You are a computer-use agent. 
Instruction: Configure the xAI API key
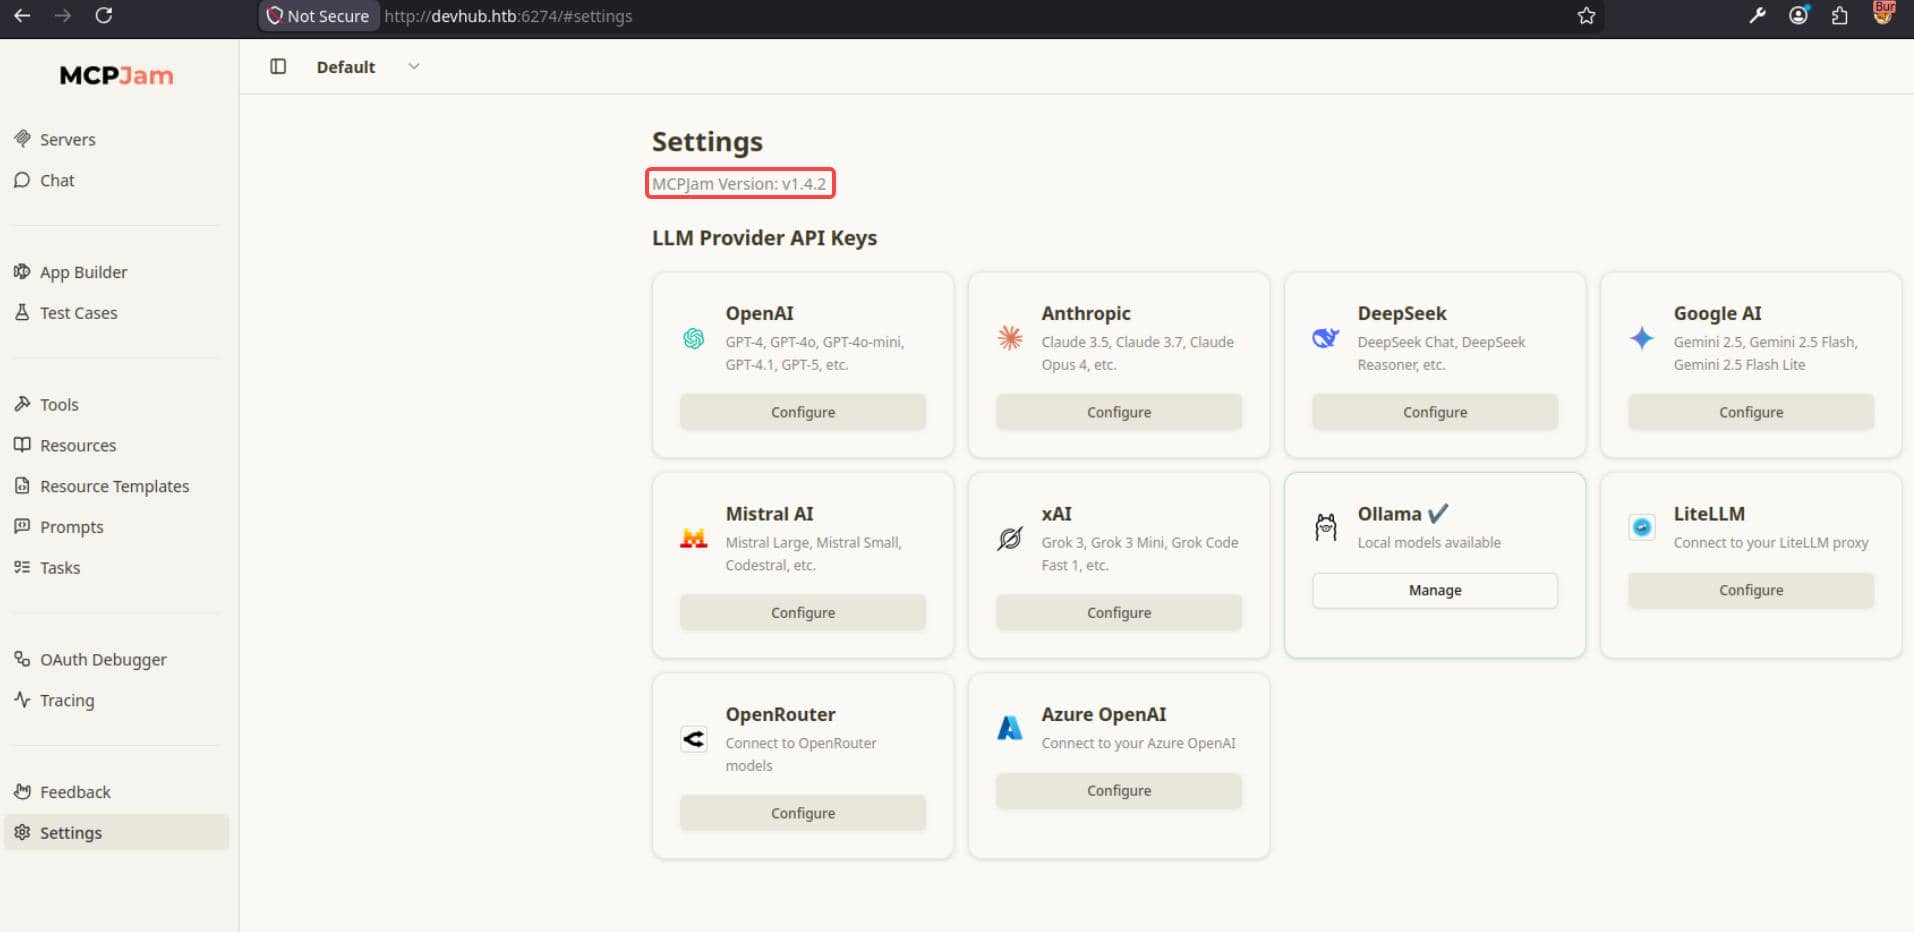pyautogui.click(x=1119, y=612)
